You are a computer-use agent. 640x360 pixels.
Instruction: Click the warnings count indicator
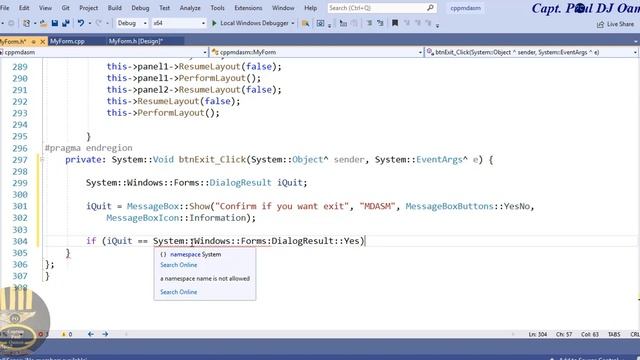click(67, 334)
